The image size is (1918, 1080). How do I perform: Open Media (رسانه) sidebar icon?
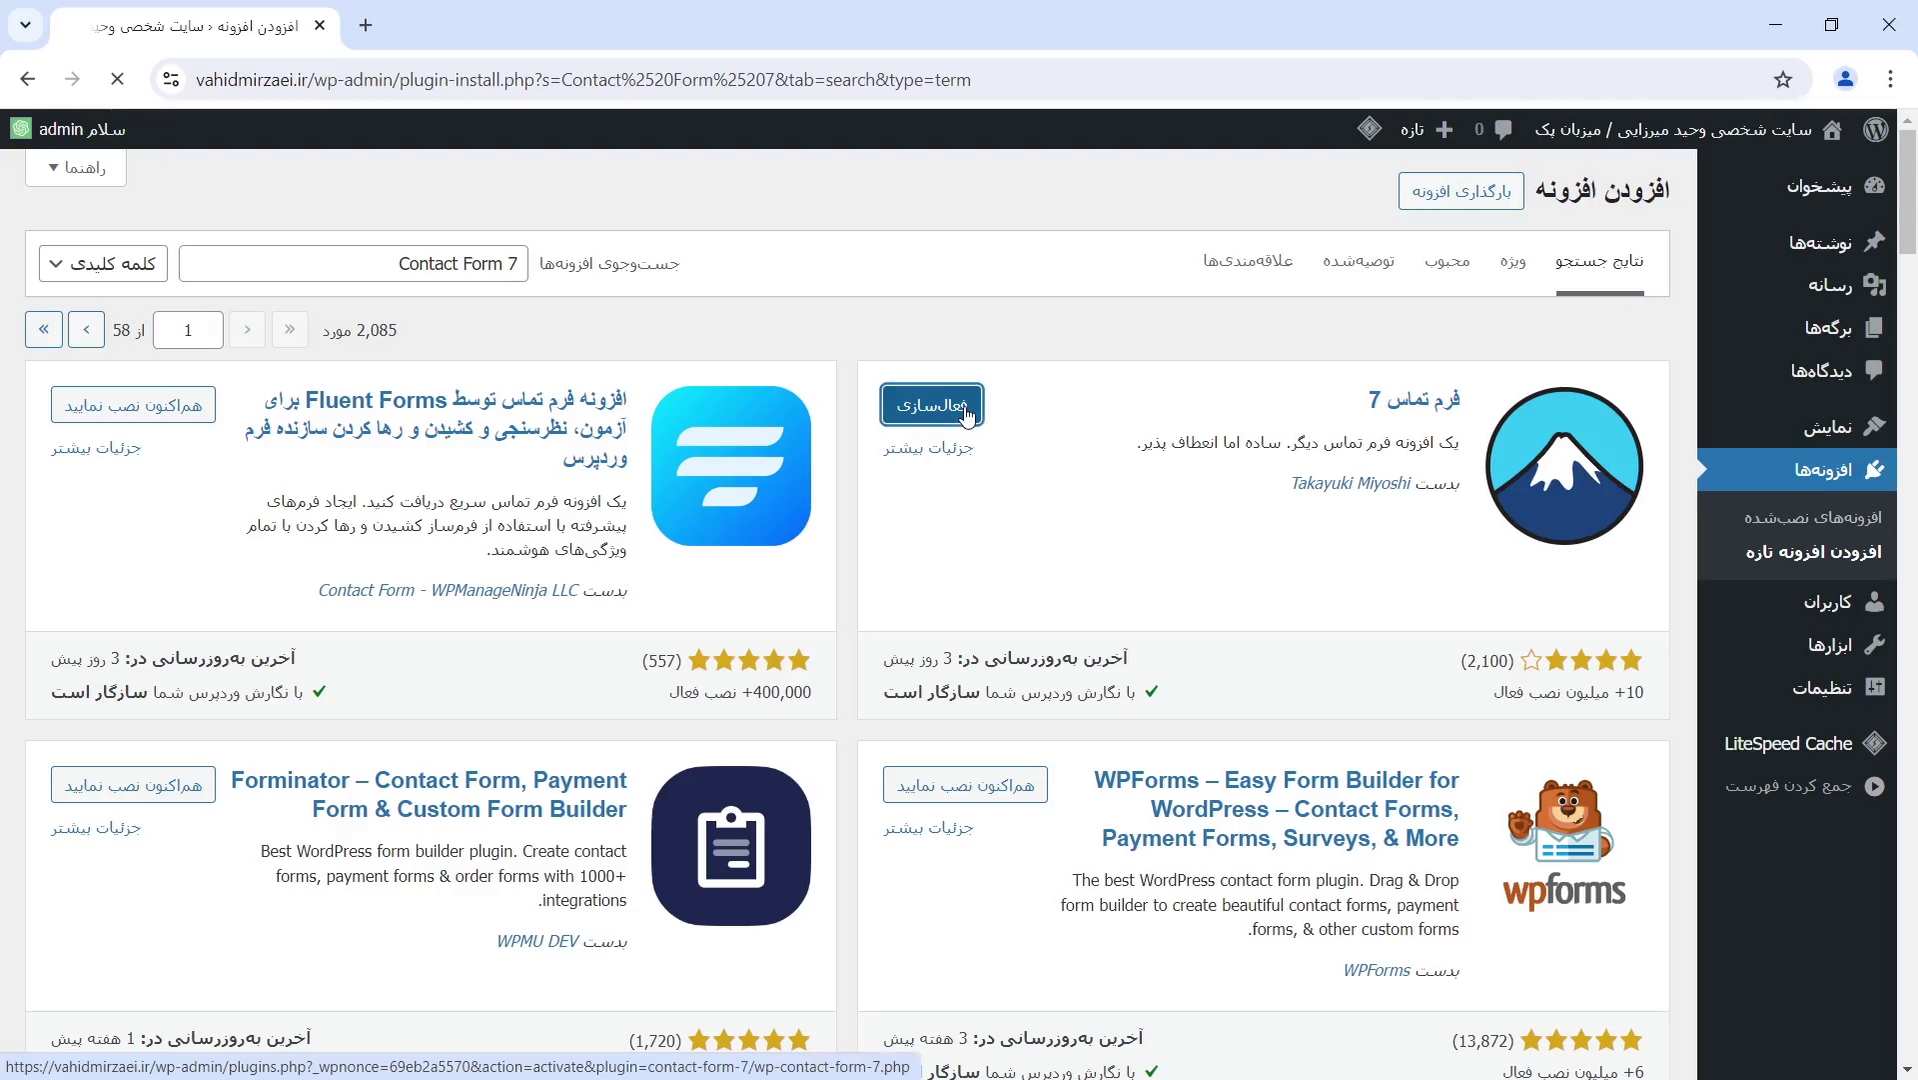click(1875, 285)
